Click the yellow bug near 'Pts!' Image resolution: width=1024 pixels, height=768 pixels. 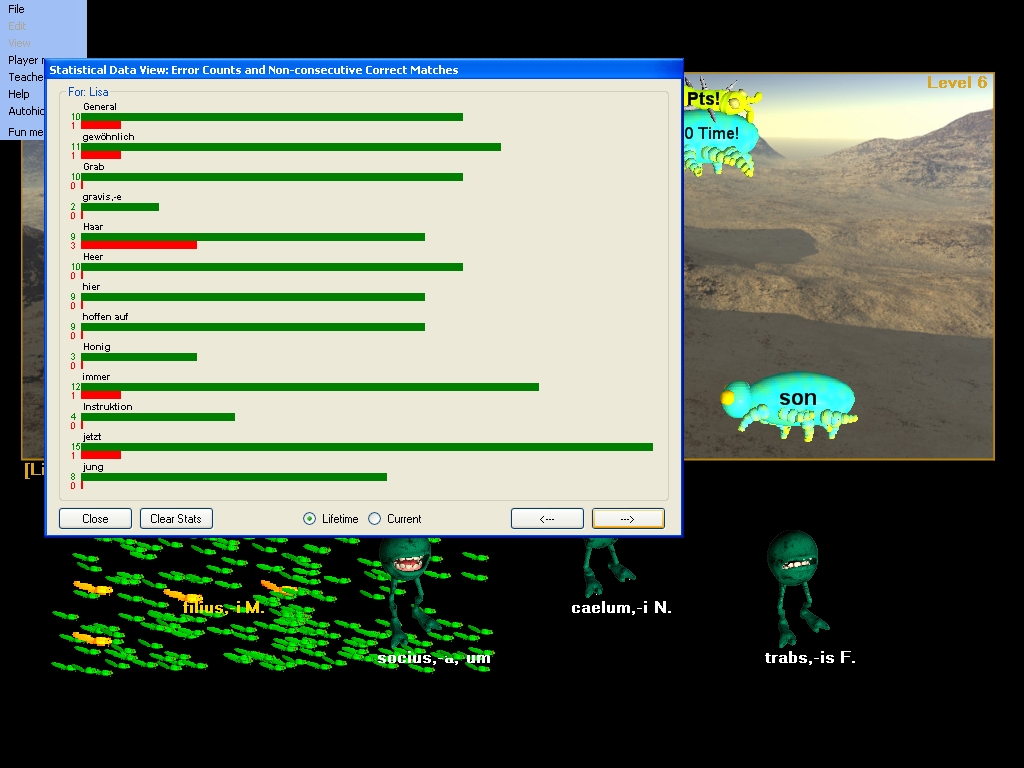[x=738, y=102]
